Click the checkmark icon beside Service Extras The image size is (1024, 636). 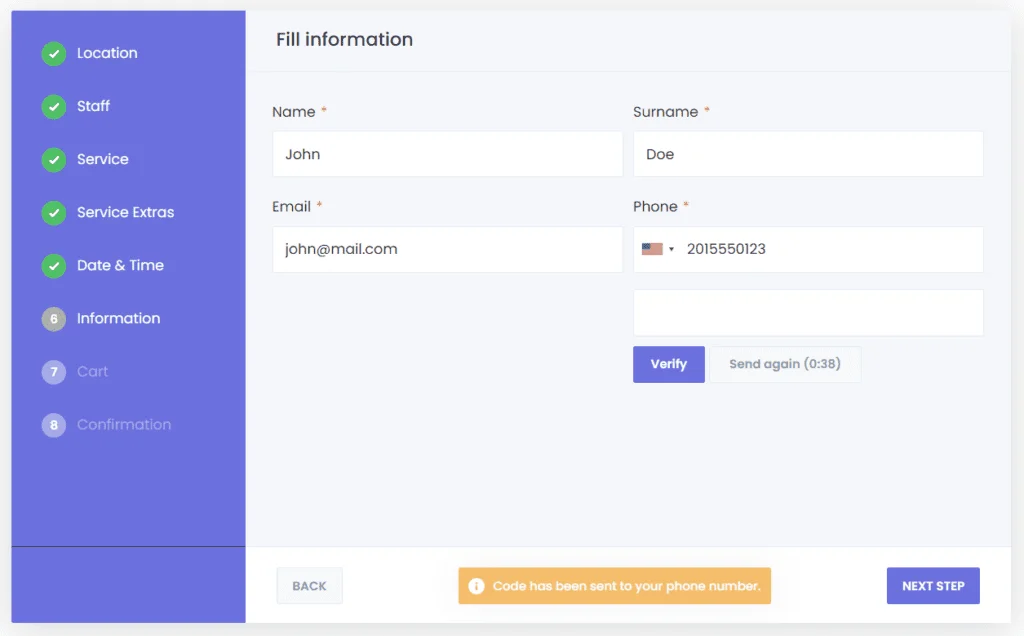(x=54, y=213)
